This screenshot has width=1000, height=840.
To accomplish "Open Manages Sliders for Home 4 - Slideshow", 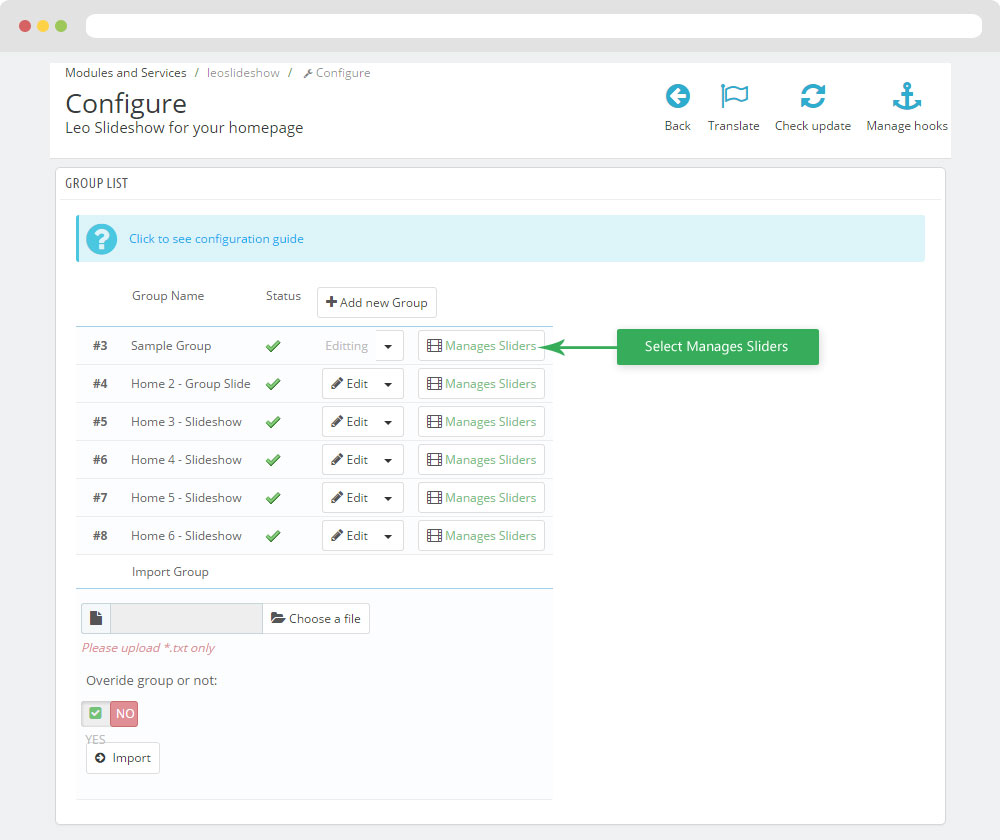I will [482, 460].
